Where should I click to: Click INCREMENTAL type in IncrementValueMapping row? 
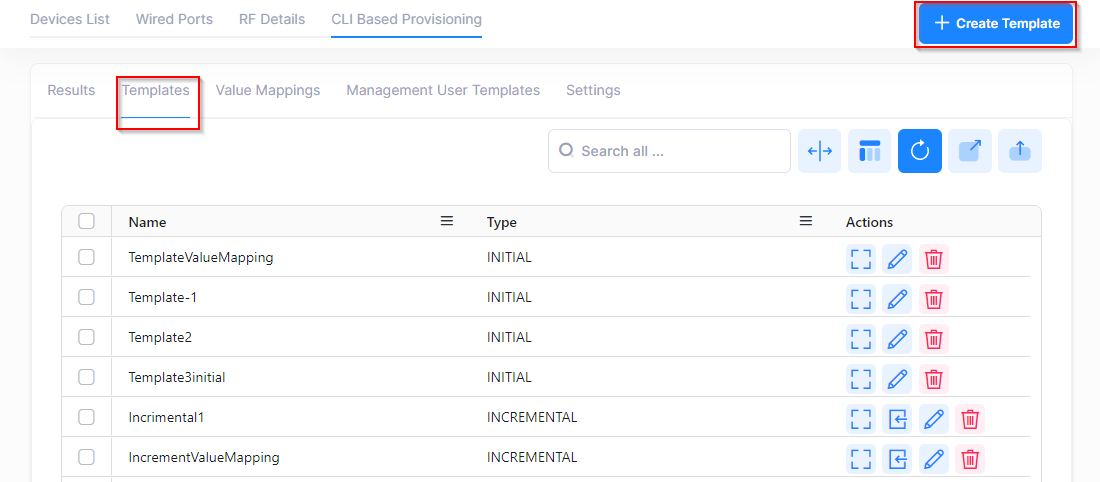tap(532, 457)
